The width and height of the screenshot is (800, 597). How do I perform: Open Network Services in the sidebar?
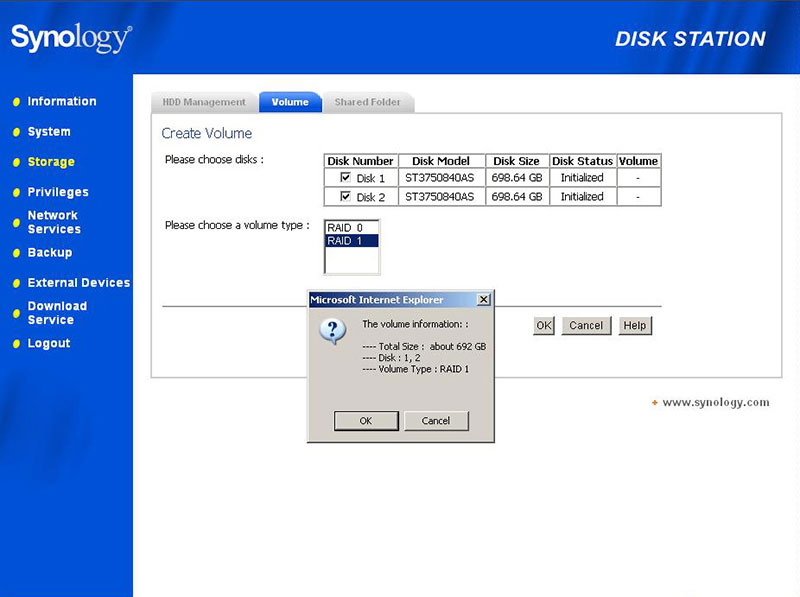[54, 222]
